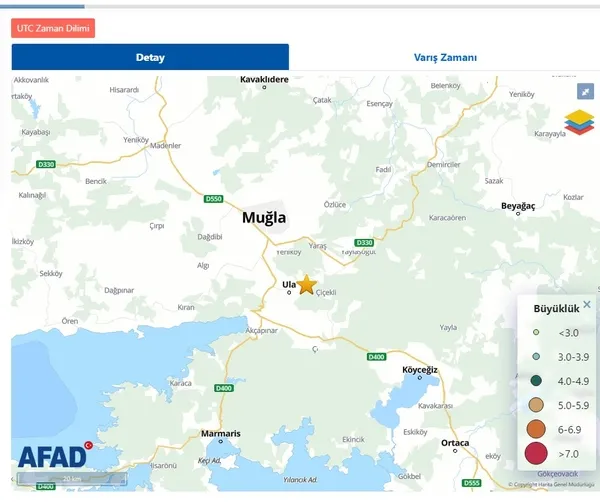Click the Ula town label
Image resolution: width=600 pixels, height=502 pixels.
(x=289, y=285)
